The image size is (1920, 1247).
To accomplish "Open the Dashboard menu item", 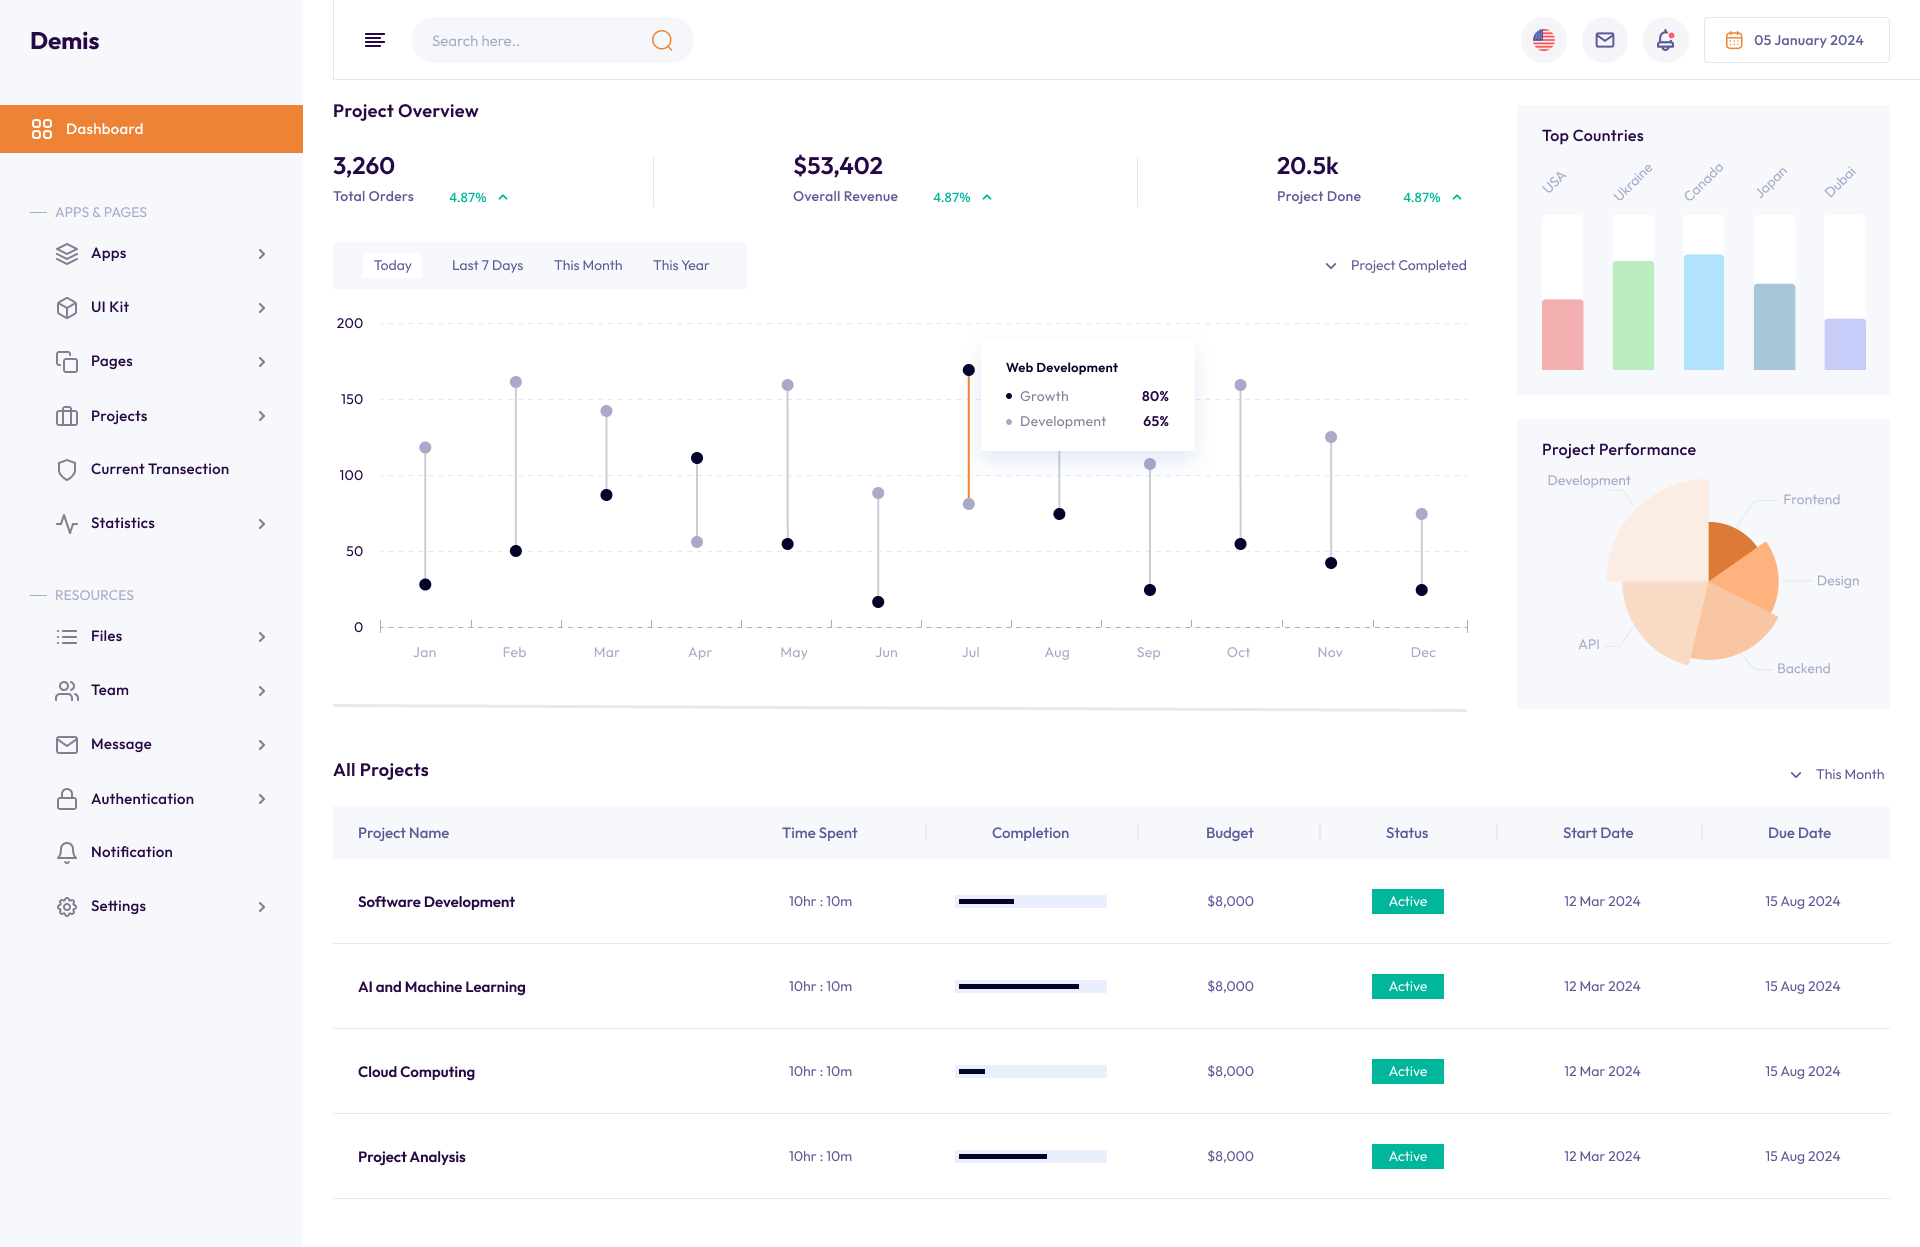I will click(x=104, y=129).
